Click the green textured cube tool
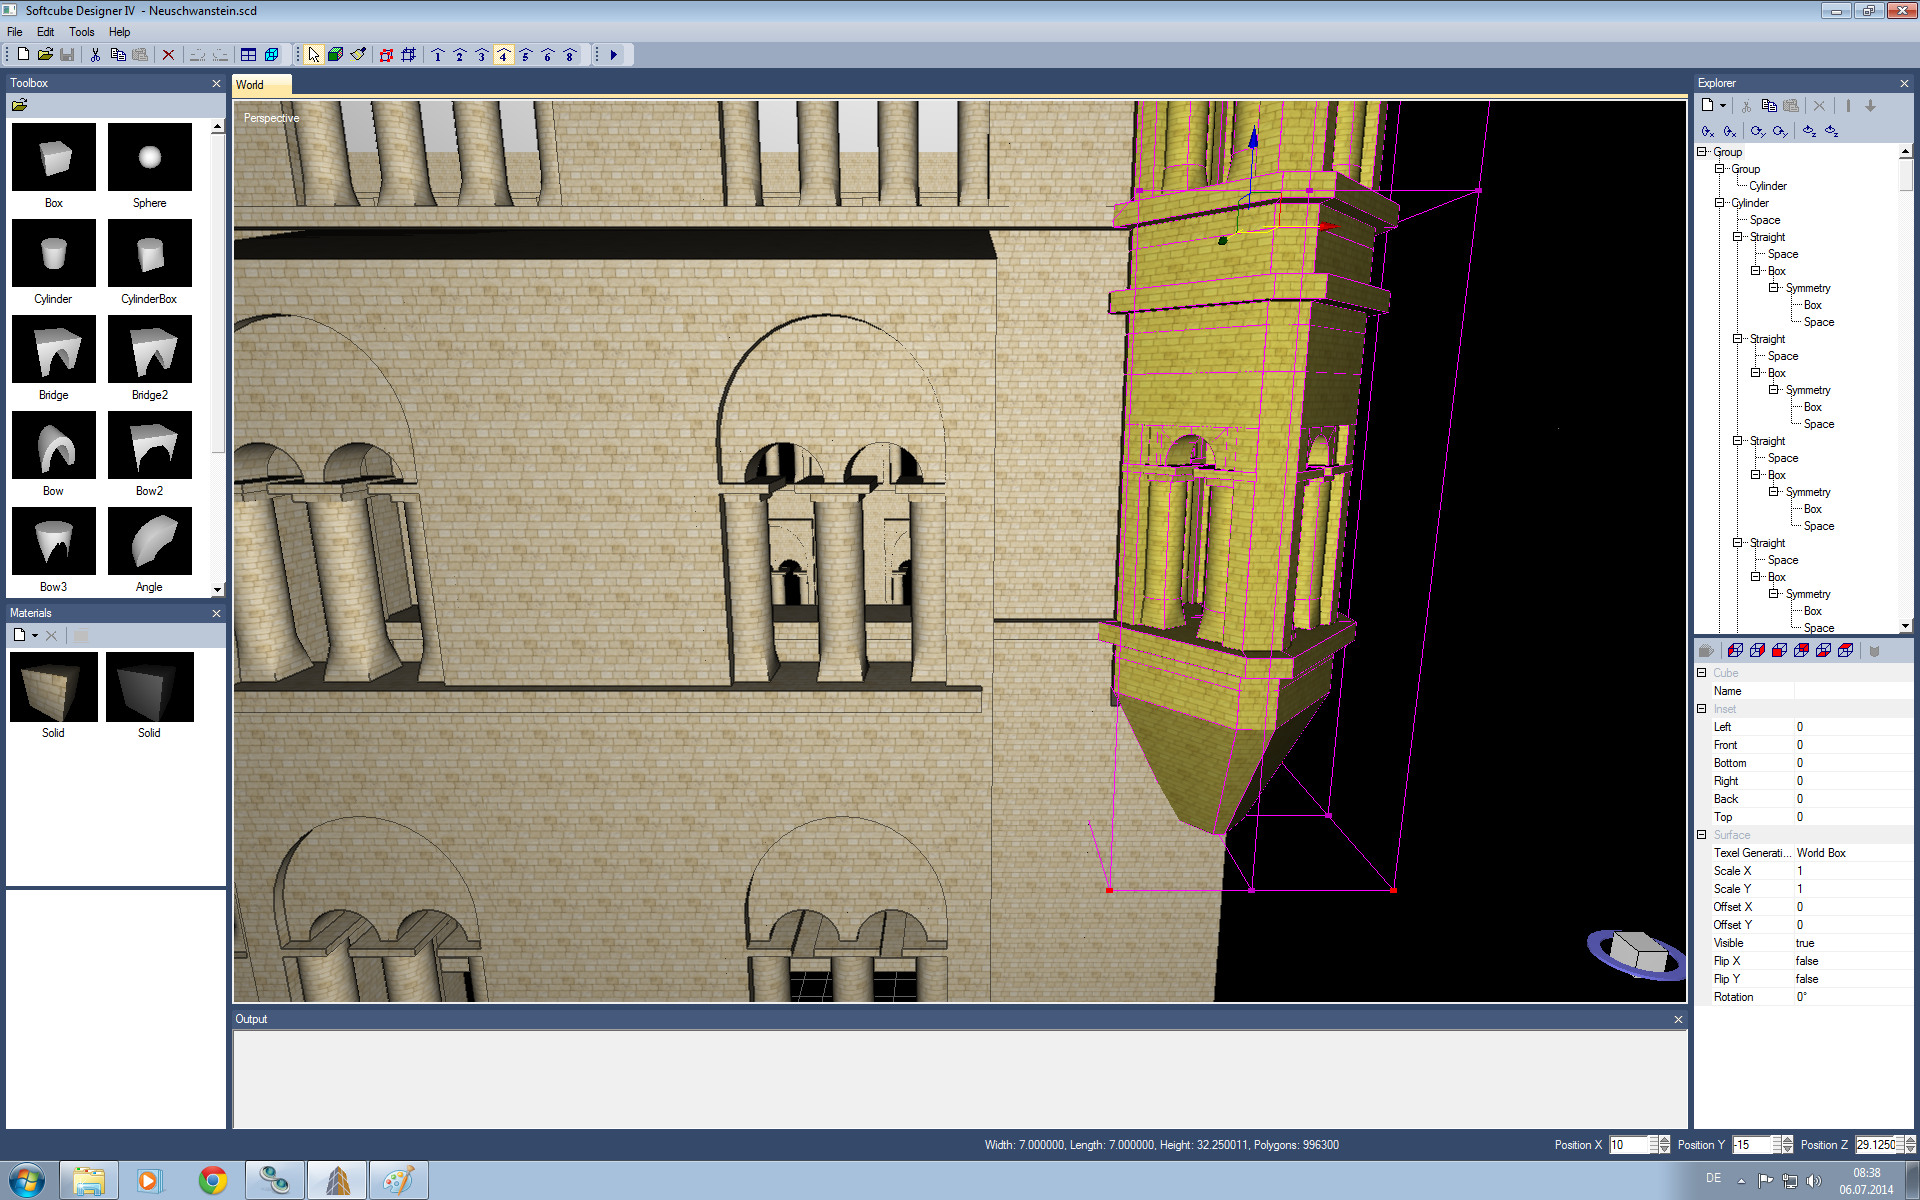The image size is (1920, 1200). pos(336,55)
